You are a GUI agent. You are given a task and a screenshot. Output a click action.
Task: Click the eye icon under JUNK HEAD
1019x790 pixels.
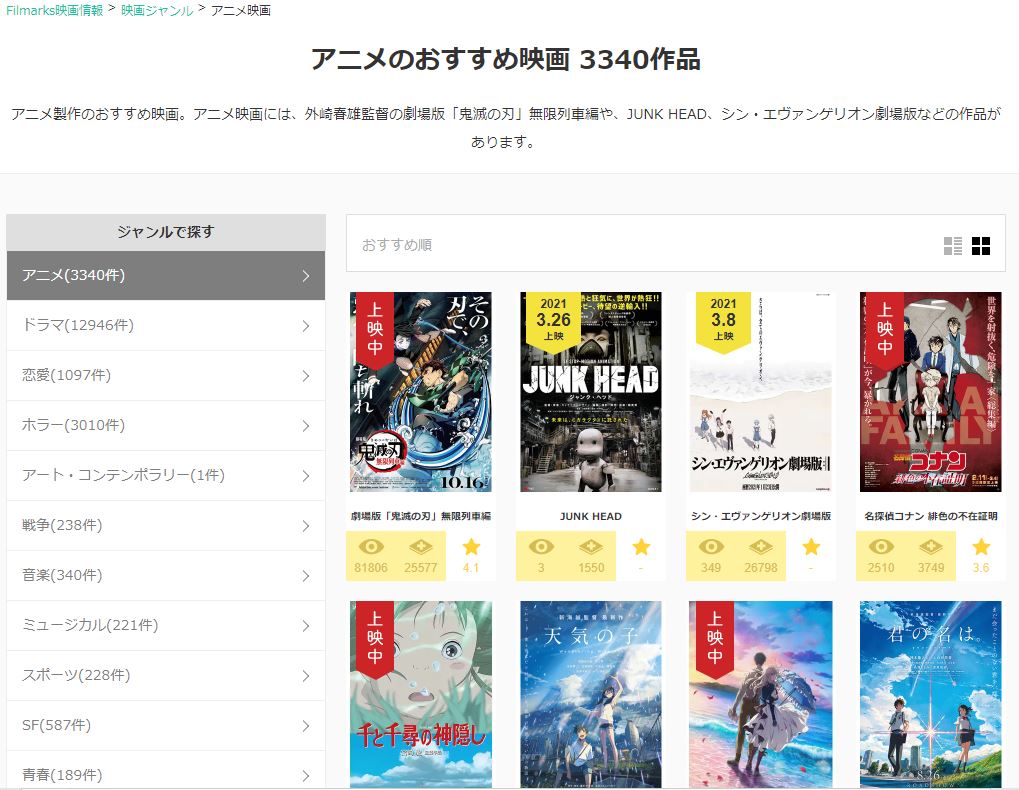[x=541, y=547]
